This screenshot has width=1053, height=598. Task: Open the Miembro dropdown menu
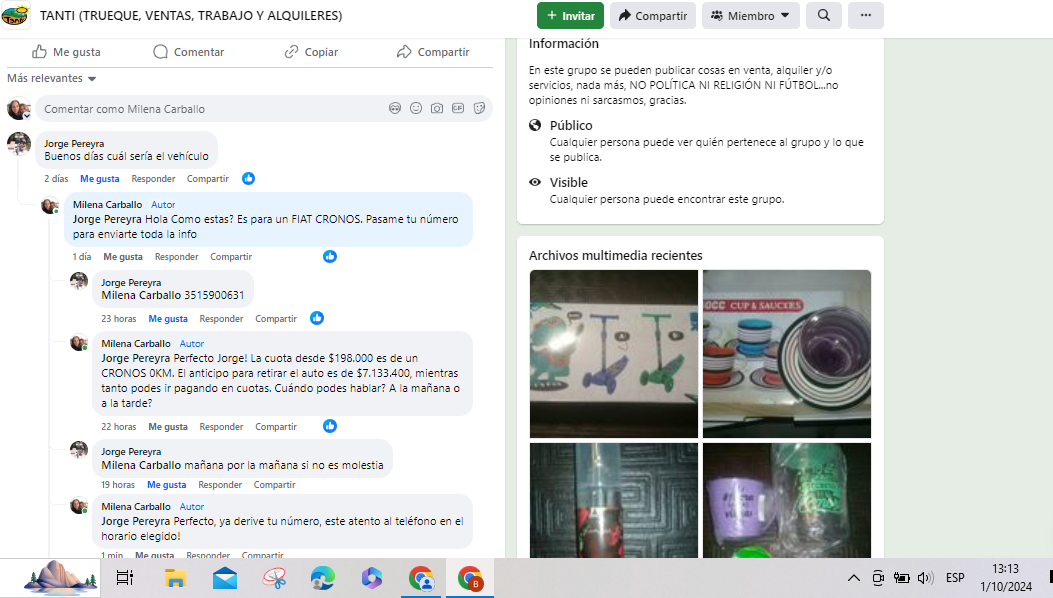750,16
